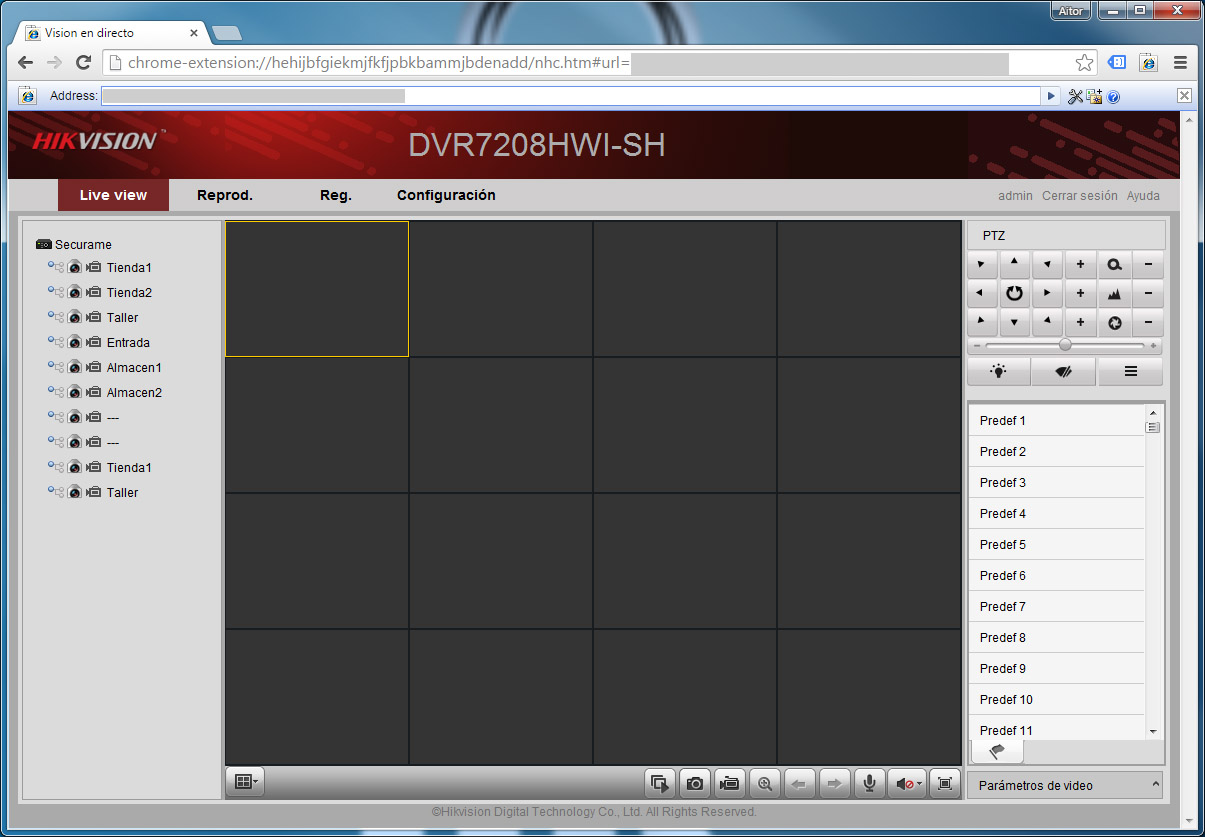Bookmark this page with the star icon
This screenshot has width=1205, height=837.
1084,63
